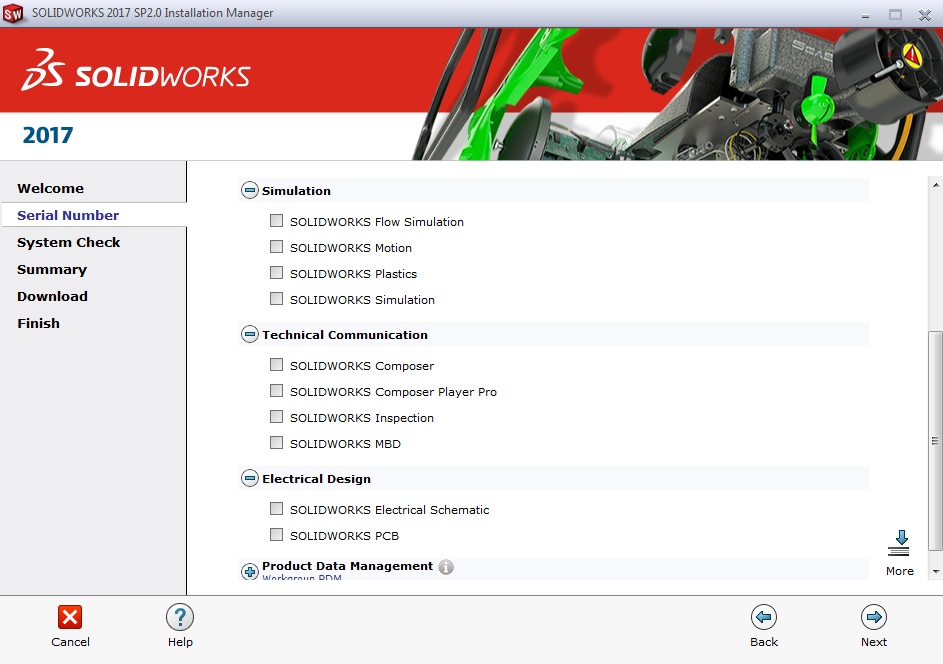
Task: Click the SOLIDWORKS Inspection label
Action: pyautogui.click(x=361, y=417)
